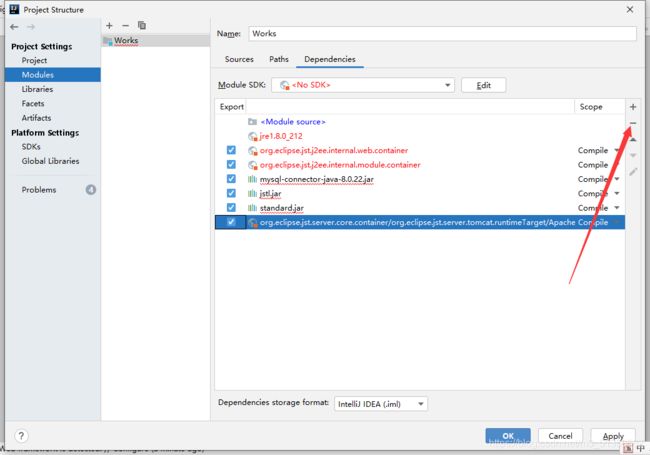The width and height of the screenshot is (650, 455).
Task: Click the jstl.jar library icon
Action: point(252,194)
